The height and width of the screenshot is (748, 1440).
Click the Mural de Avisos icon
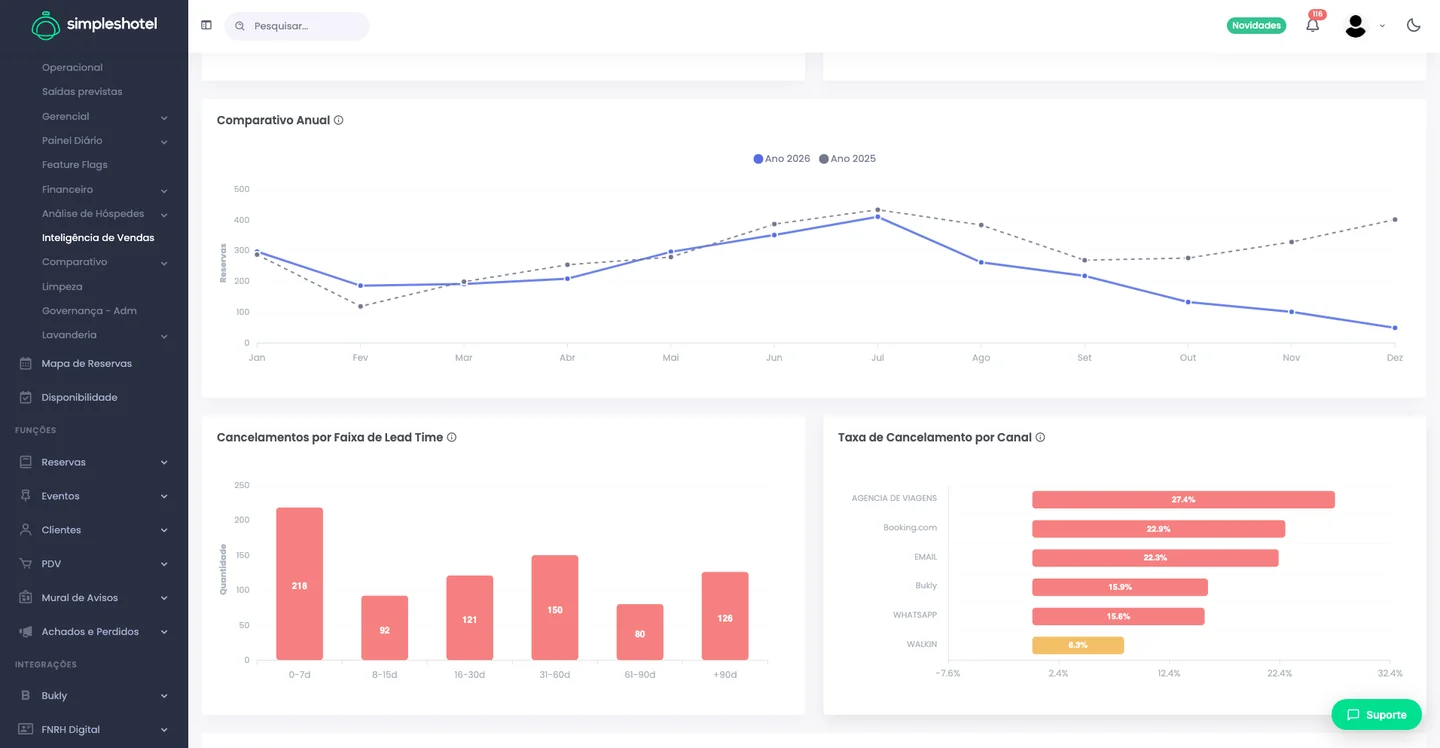pos(26,598)
